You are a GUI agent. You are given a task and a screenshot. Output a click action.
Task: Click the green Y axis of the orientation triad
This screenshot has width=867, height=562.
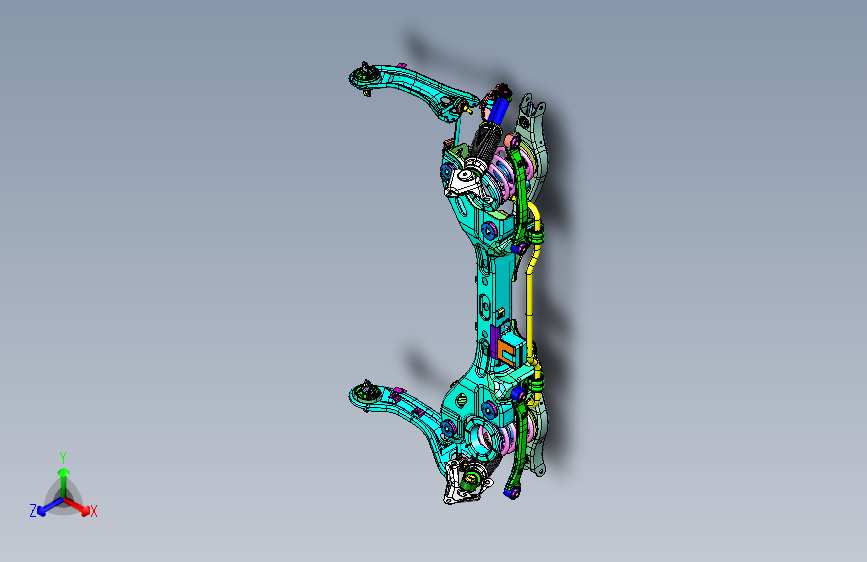tap(64, 481)
